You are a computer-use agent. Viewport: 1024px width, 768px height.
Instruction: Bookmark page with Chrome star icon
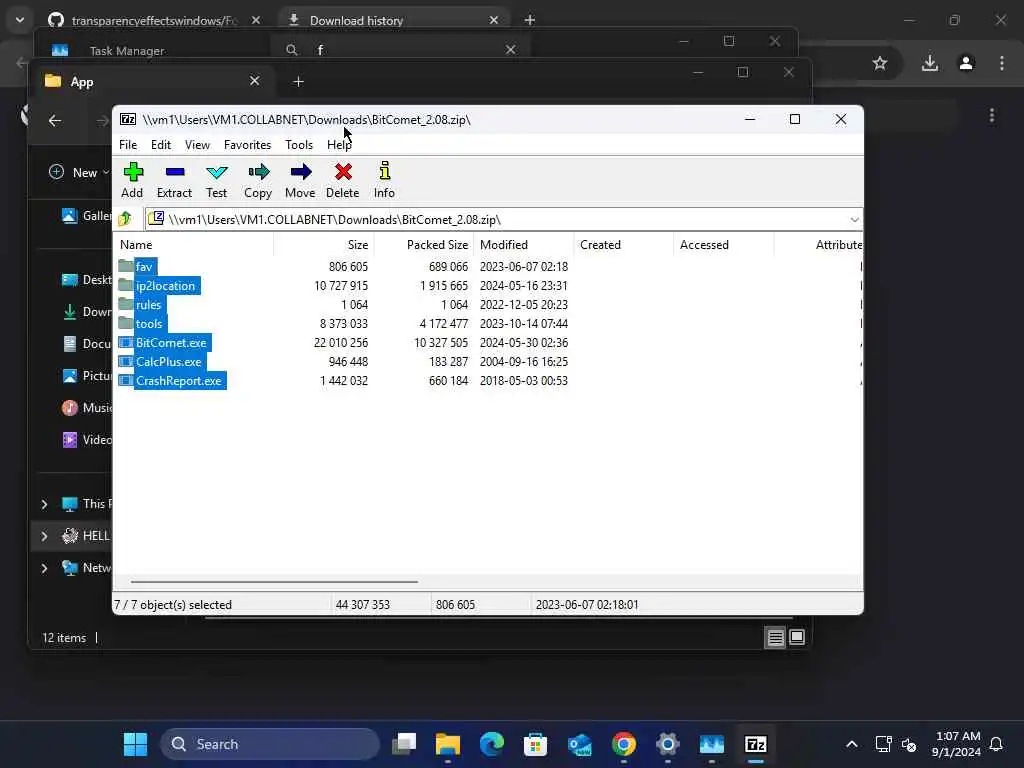(880, 63)
